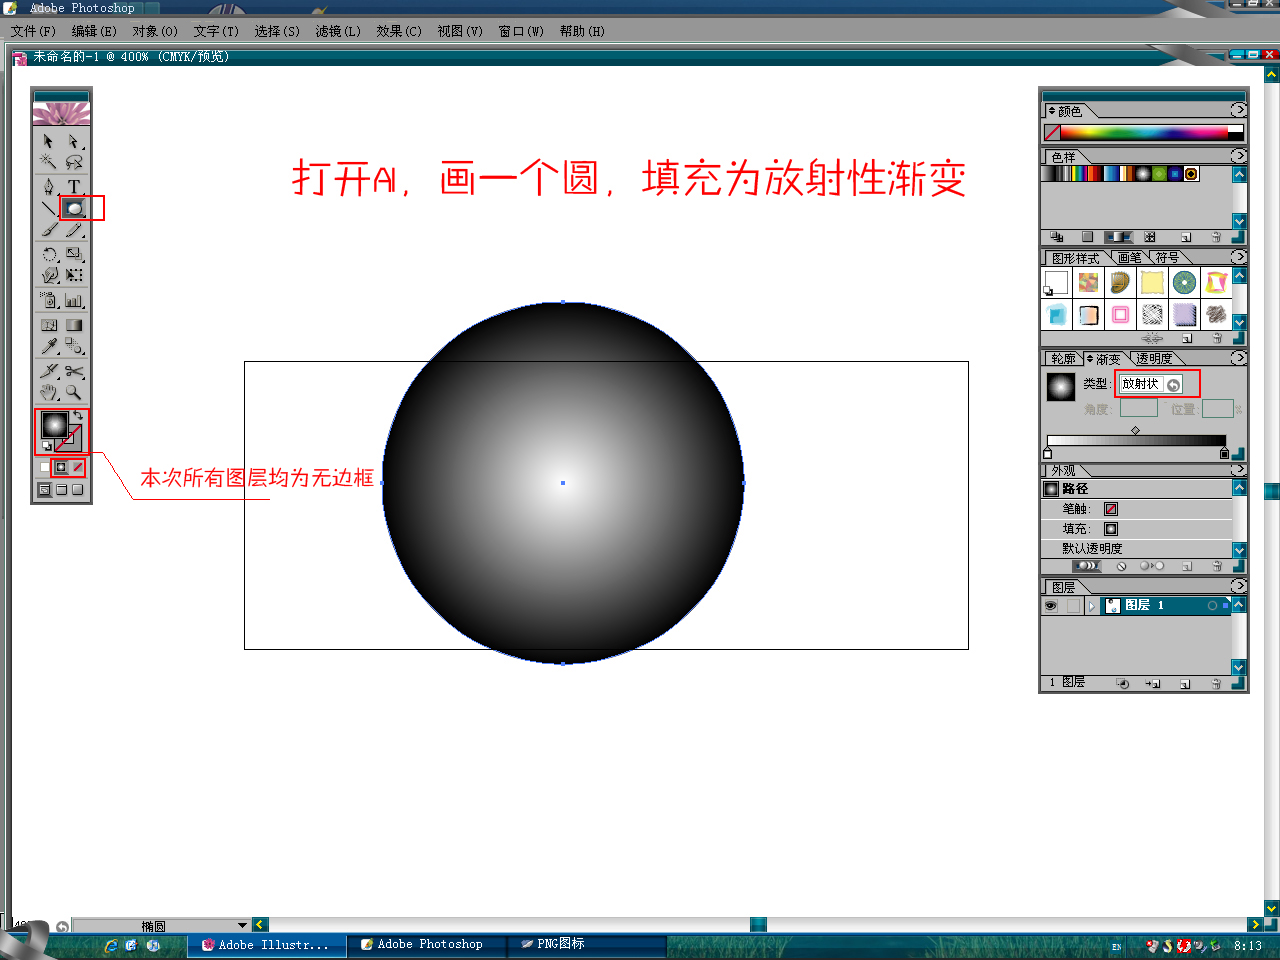This screenshot has width=1280, height=960.
Task: Switch to the 符号 tab
Action: coord(1167,258)
